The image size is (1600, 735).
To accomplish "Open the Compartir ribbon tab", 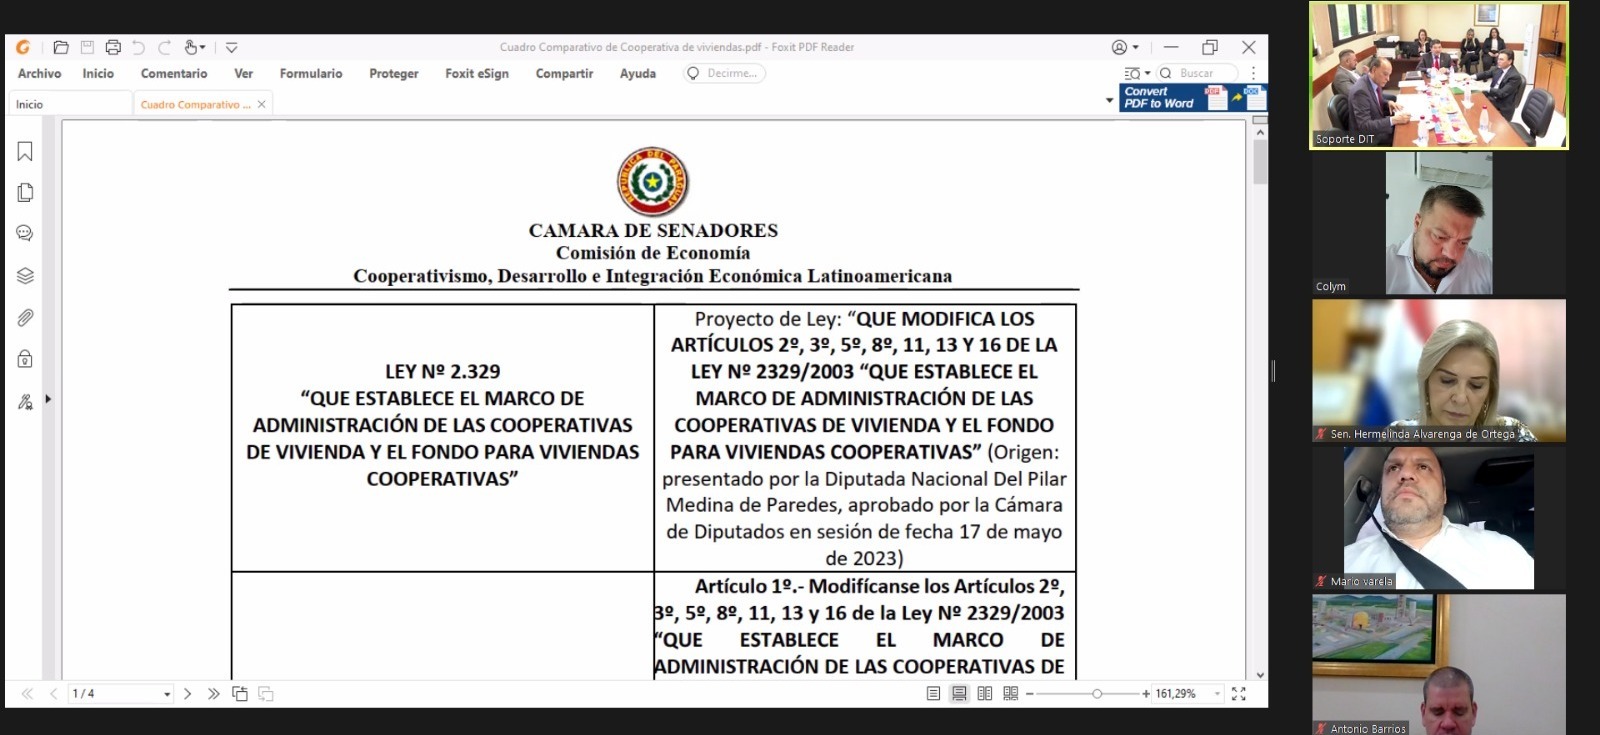I will [x=564, y=73].
